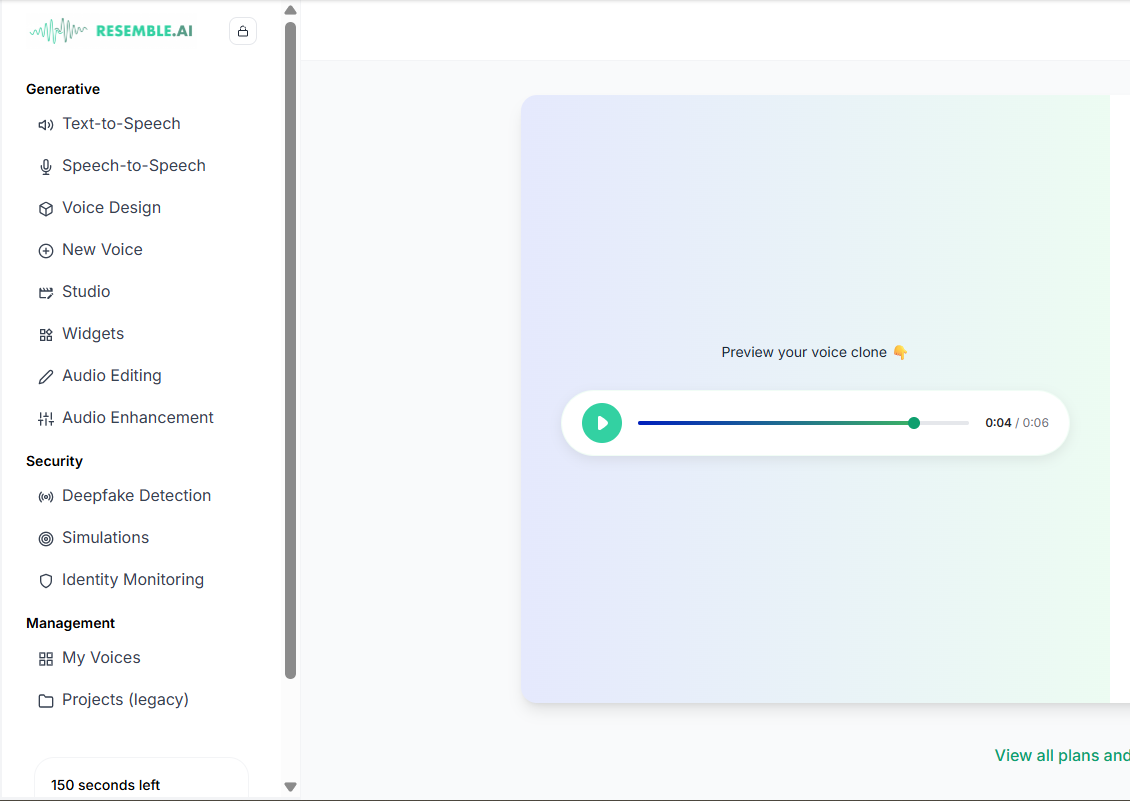The width and height of the screenshot is (1130, 801).
Task: Click the audio progress slider handle
Action: click(x=914, y=423)
